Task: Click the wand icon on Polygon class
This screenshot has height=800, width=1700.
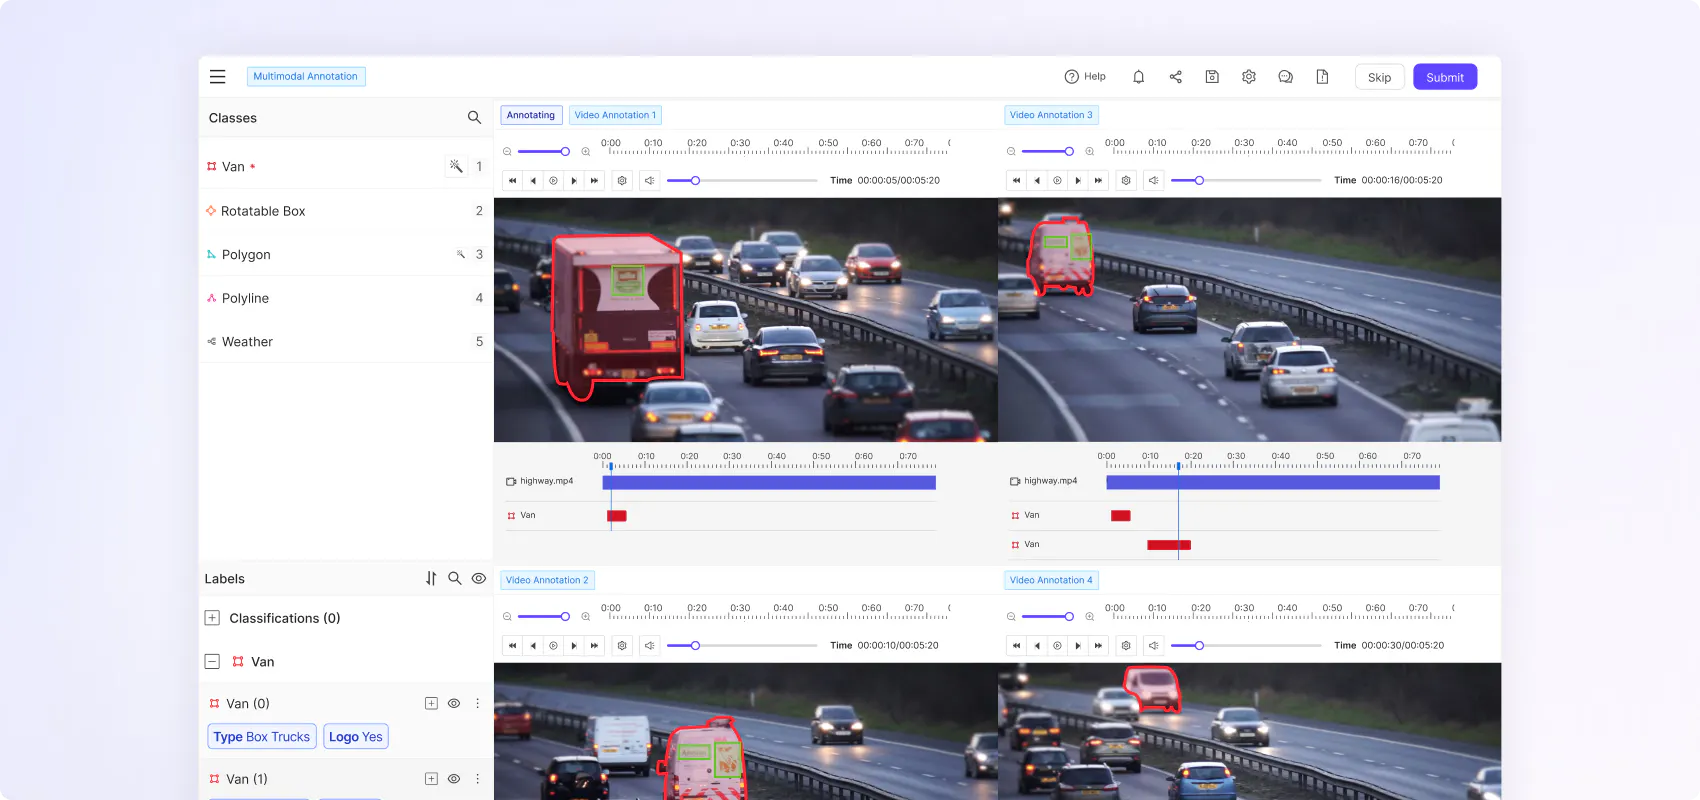Action: click(x=461, y=254)
